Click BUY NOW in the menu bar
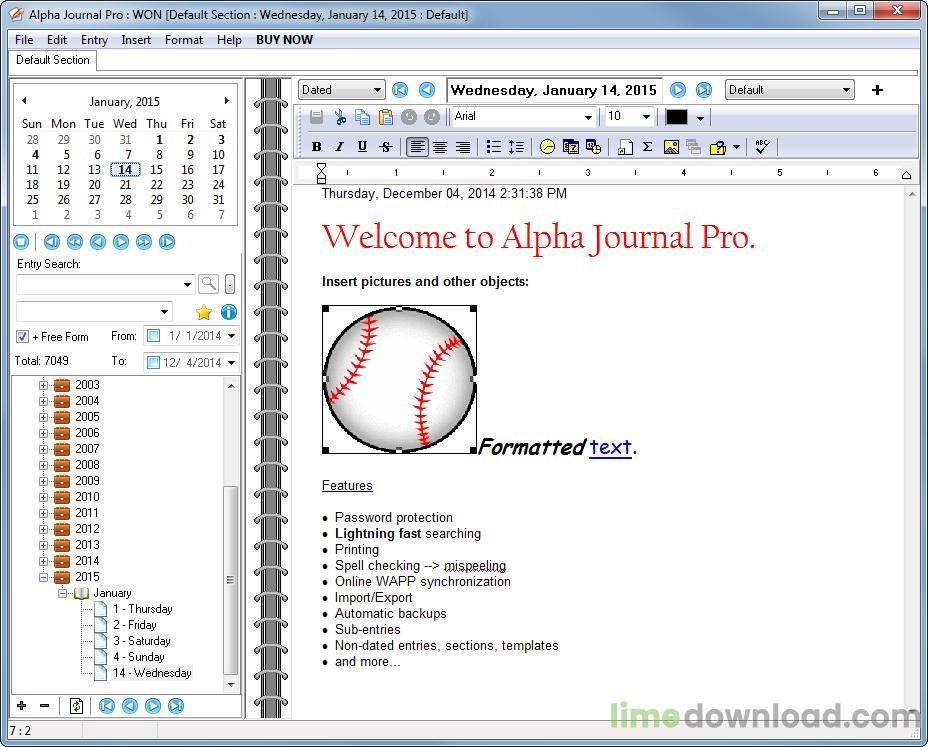The image size is (928, 747). [284, 40]
